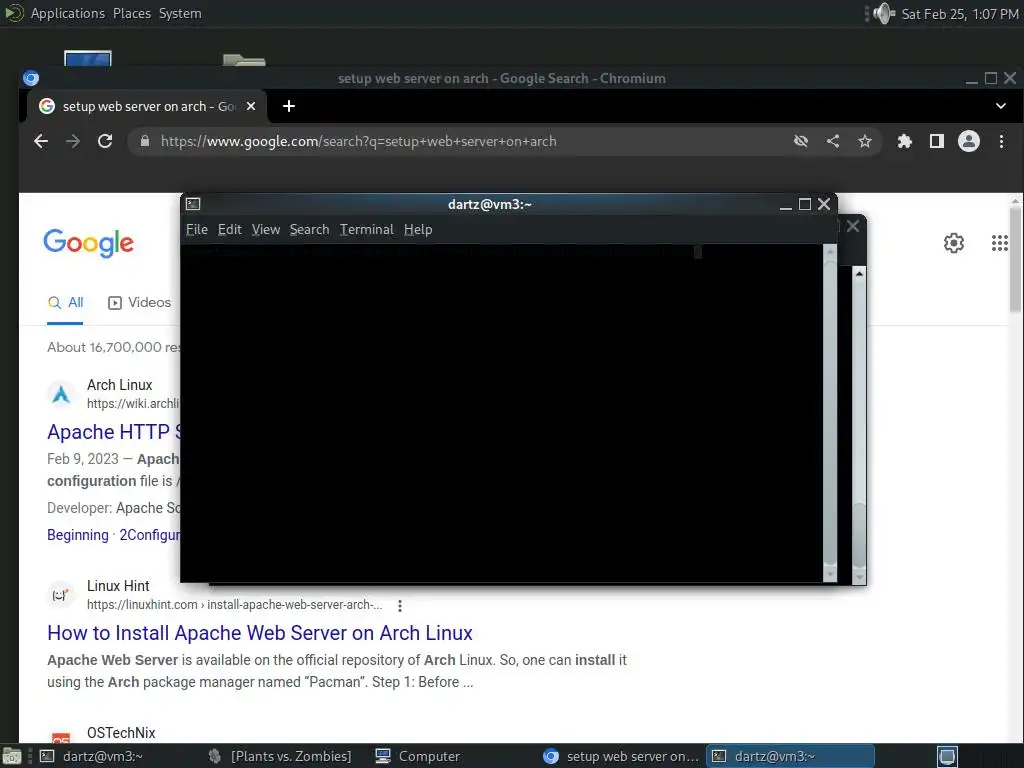Expand the Chromium tab search dropdown
The image size is (1024, 768).
point(1000,106)
